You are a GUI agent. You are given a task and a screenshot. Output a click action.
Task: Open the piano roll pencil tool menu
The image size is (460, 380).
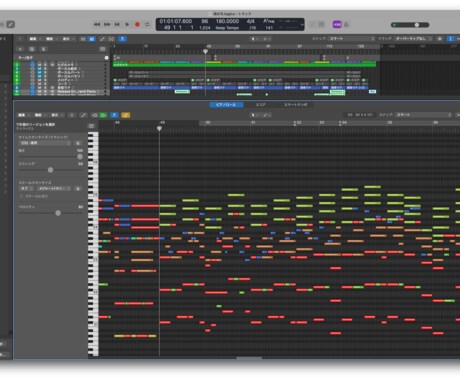267,115
